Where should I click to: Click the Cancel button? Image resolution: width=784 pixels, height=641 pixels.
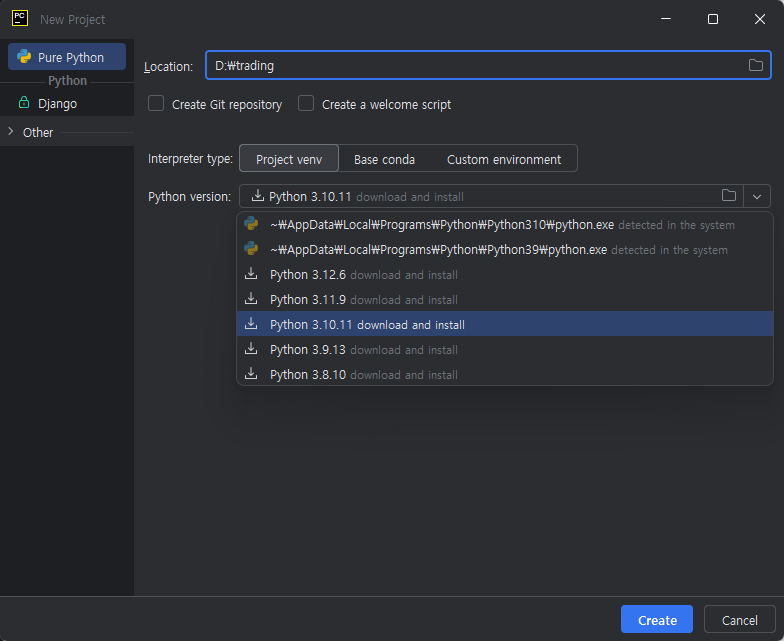[740, 620]
